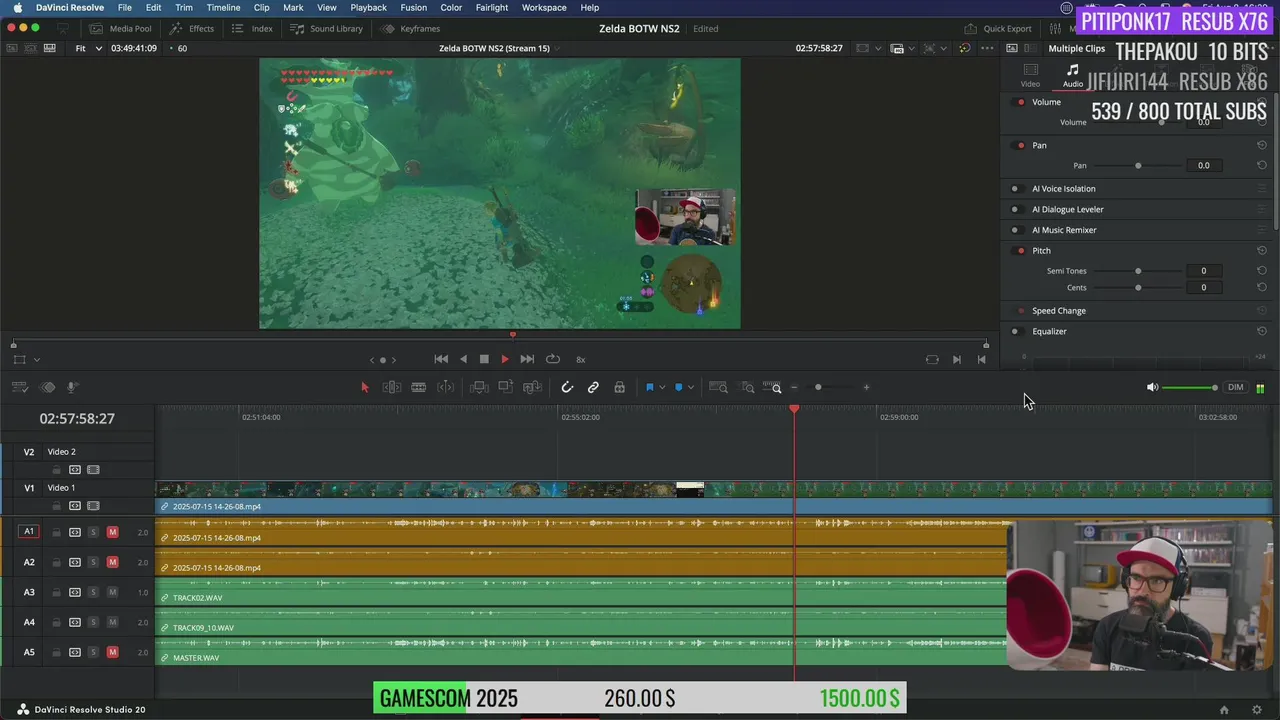Screen dimensions: 1280x720
Task: Toggle Loop playback icon
Action: pyautogui.click(x=552, y=359)
